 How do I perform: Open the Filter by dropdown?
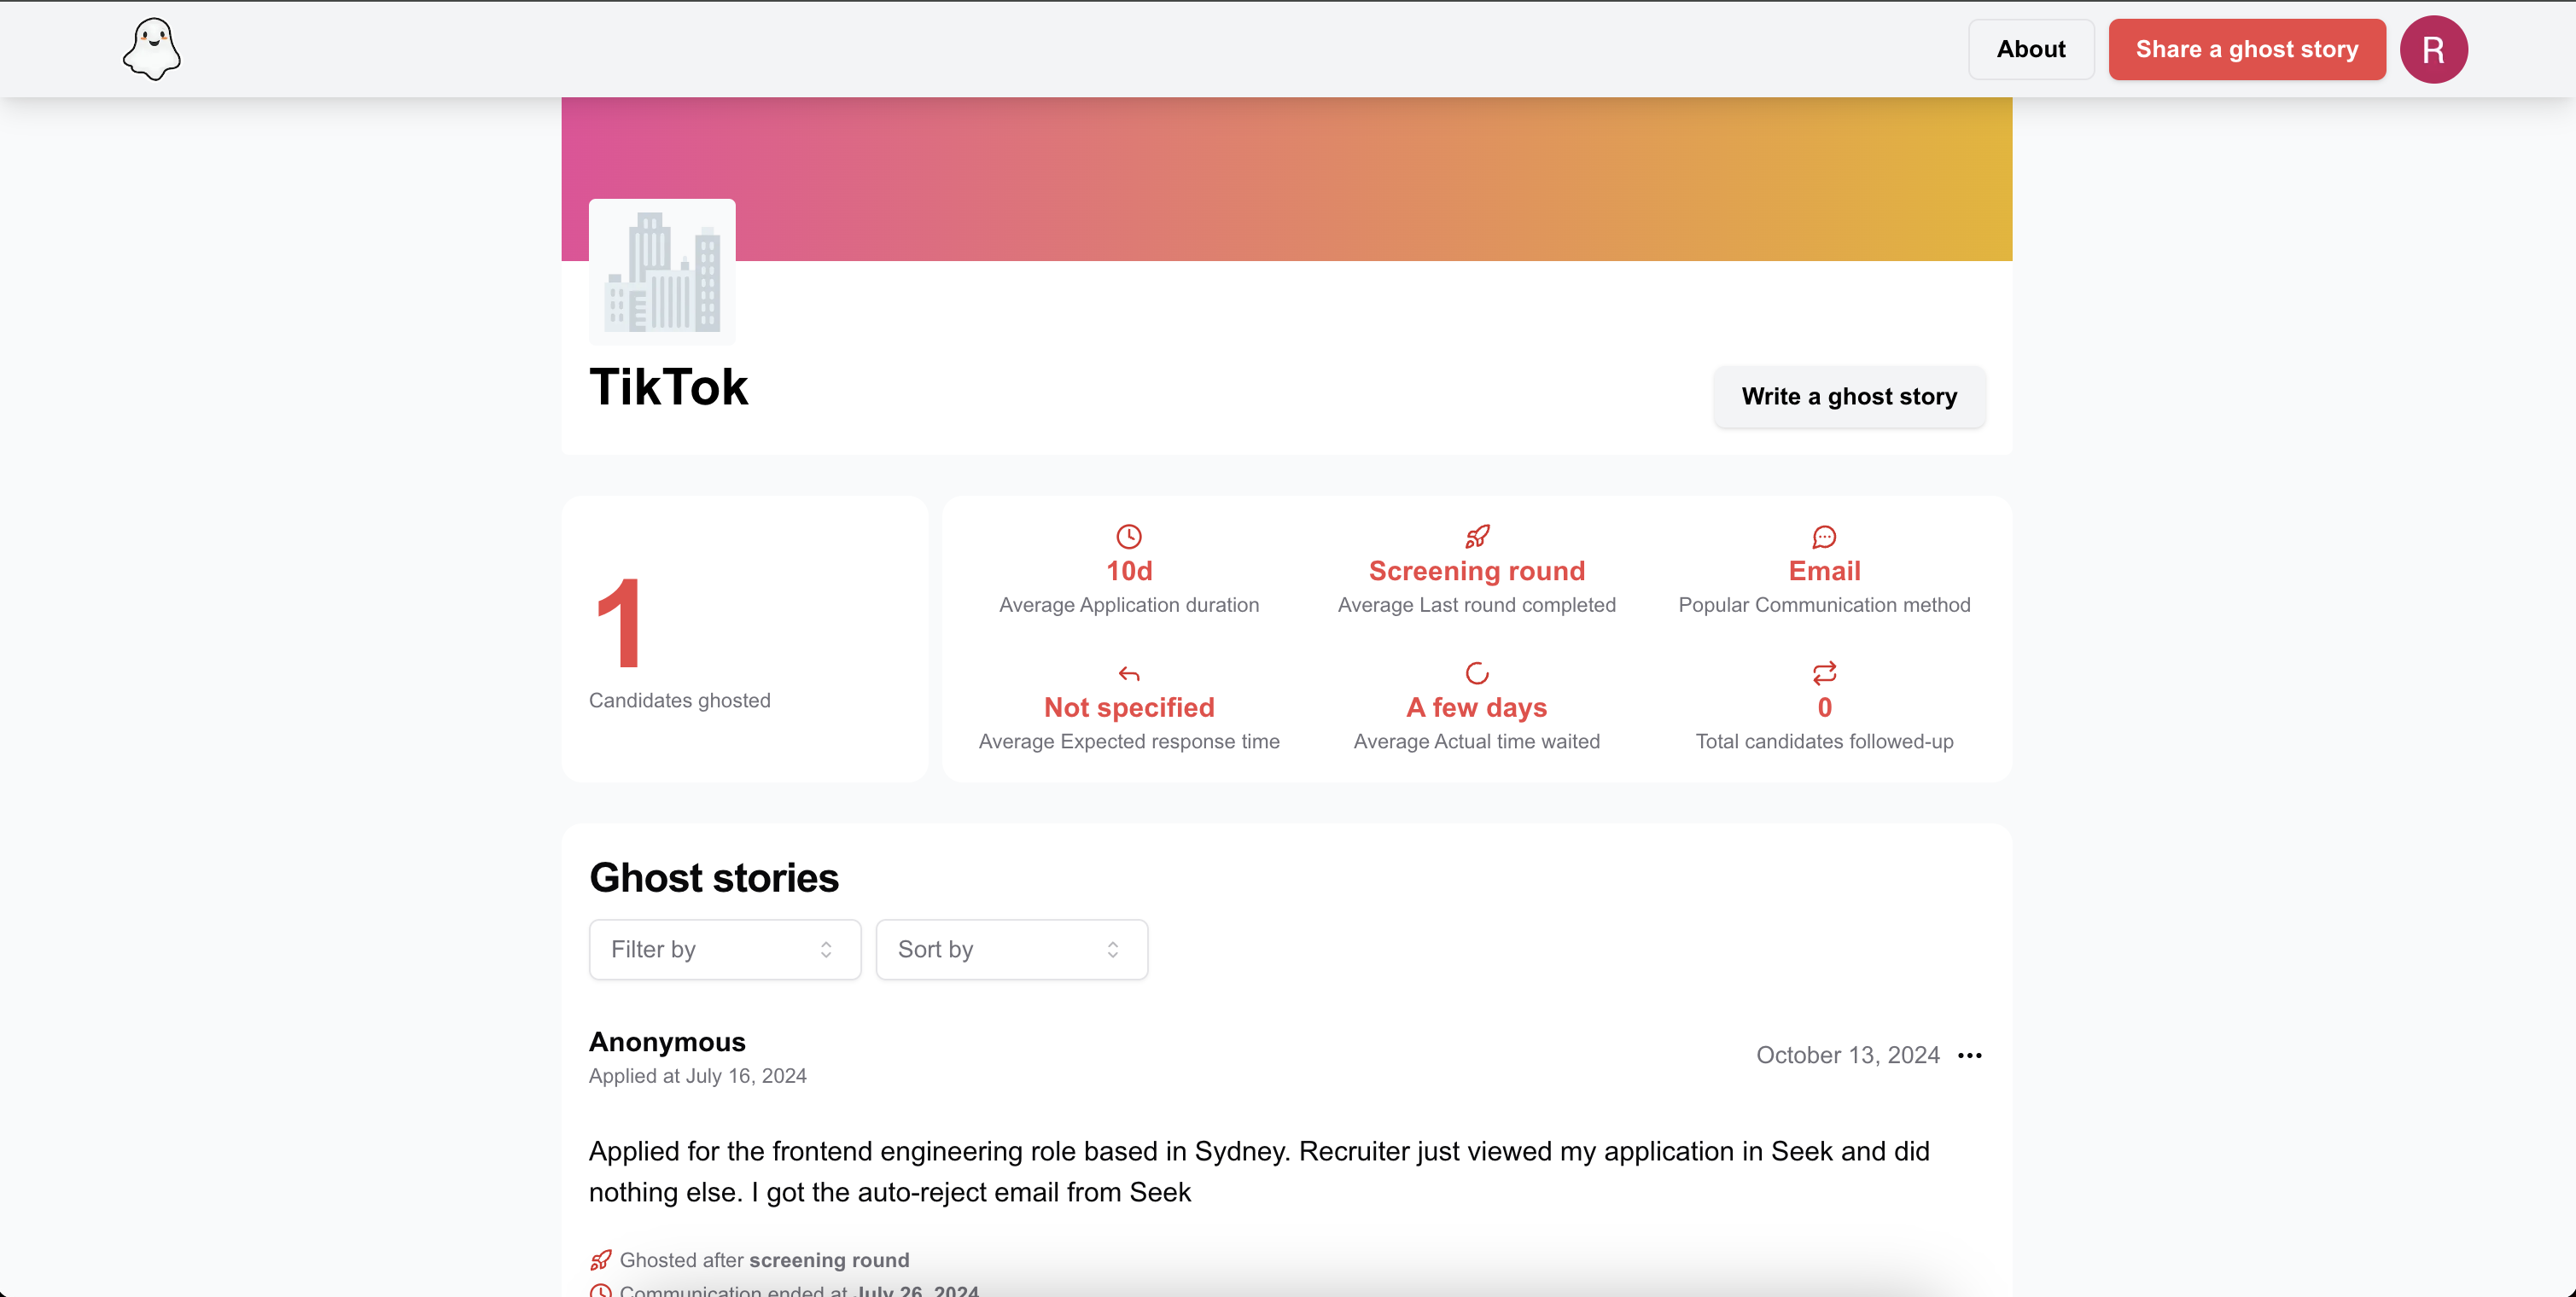click(x=725, y=949)
